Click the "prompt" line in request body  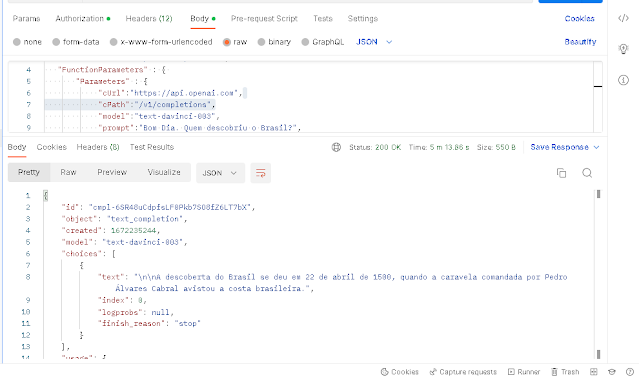(200, 128)
